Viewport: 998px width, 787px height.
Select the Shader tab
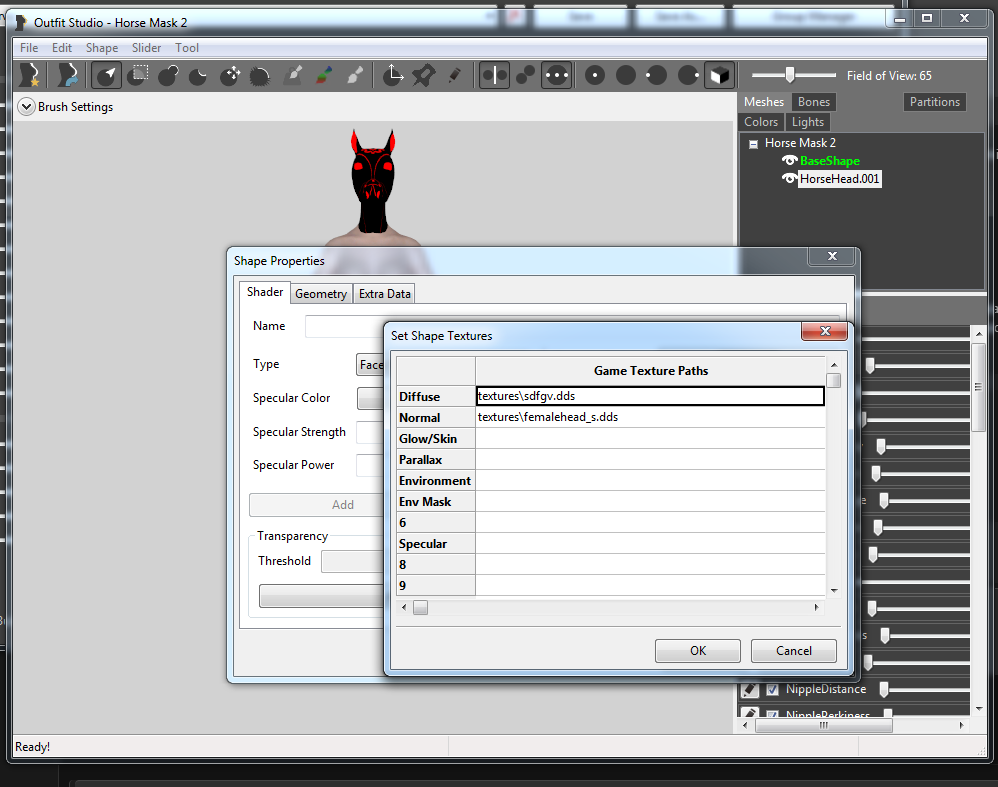pyautogui.click(x=265, y=292)
